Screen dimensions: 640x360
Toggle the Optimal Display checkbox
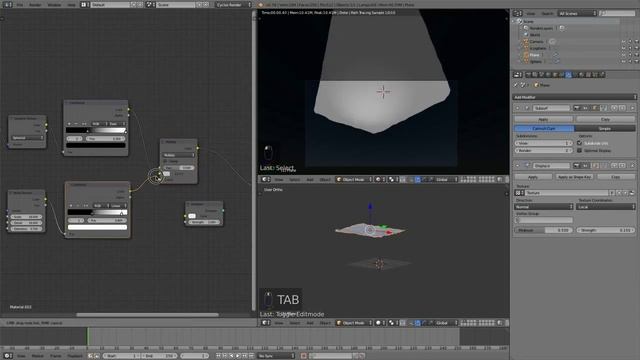(580, 151)
